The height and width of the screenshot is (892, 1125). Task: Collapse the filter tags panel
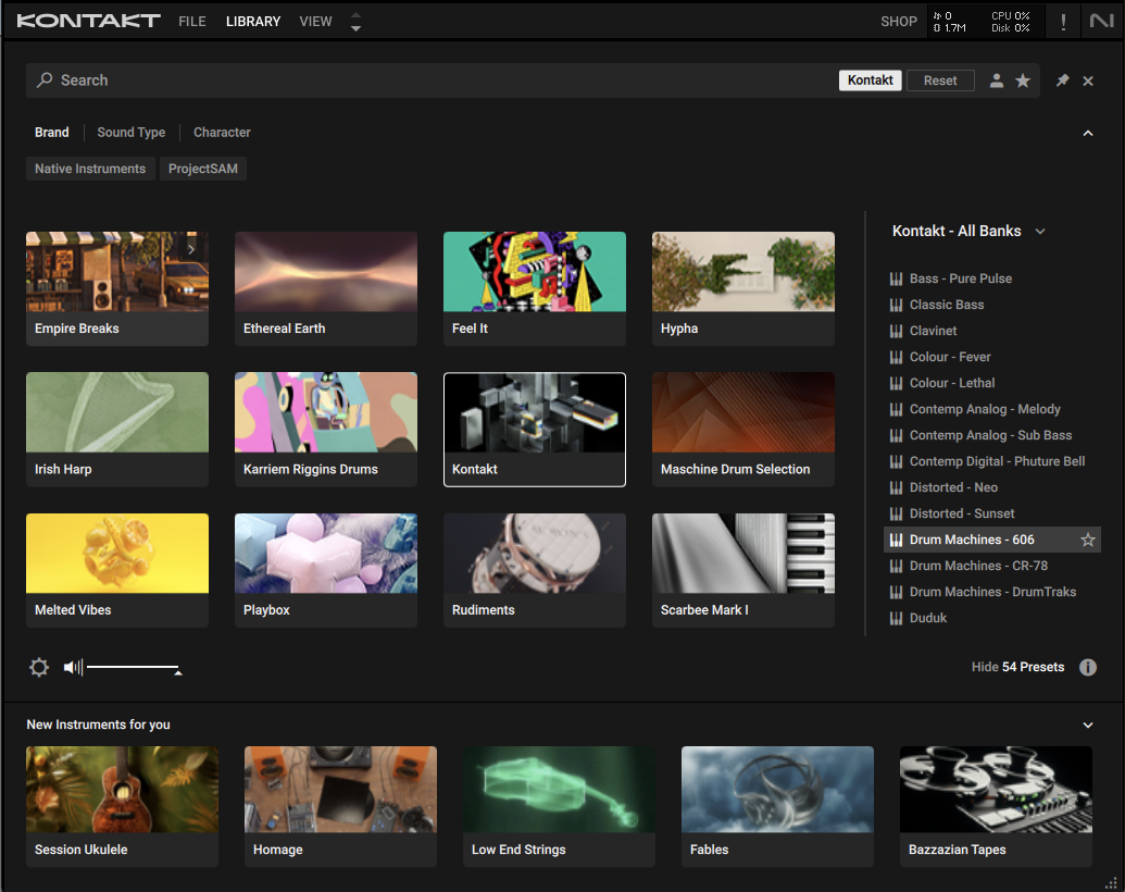point(1088,133)
